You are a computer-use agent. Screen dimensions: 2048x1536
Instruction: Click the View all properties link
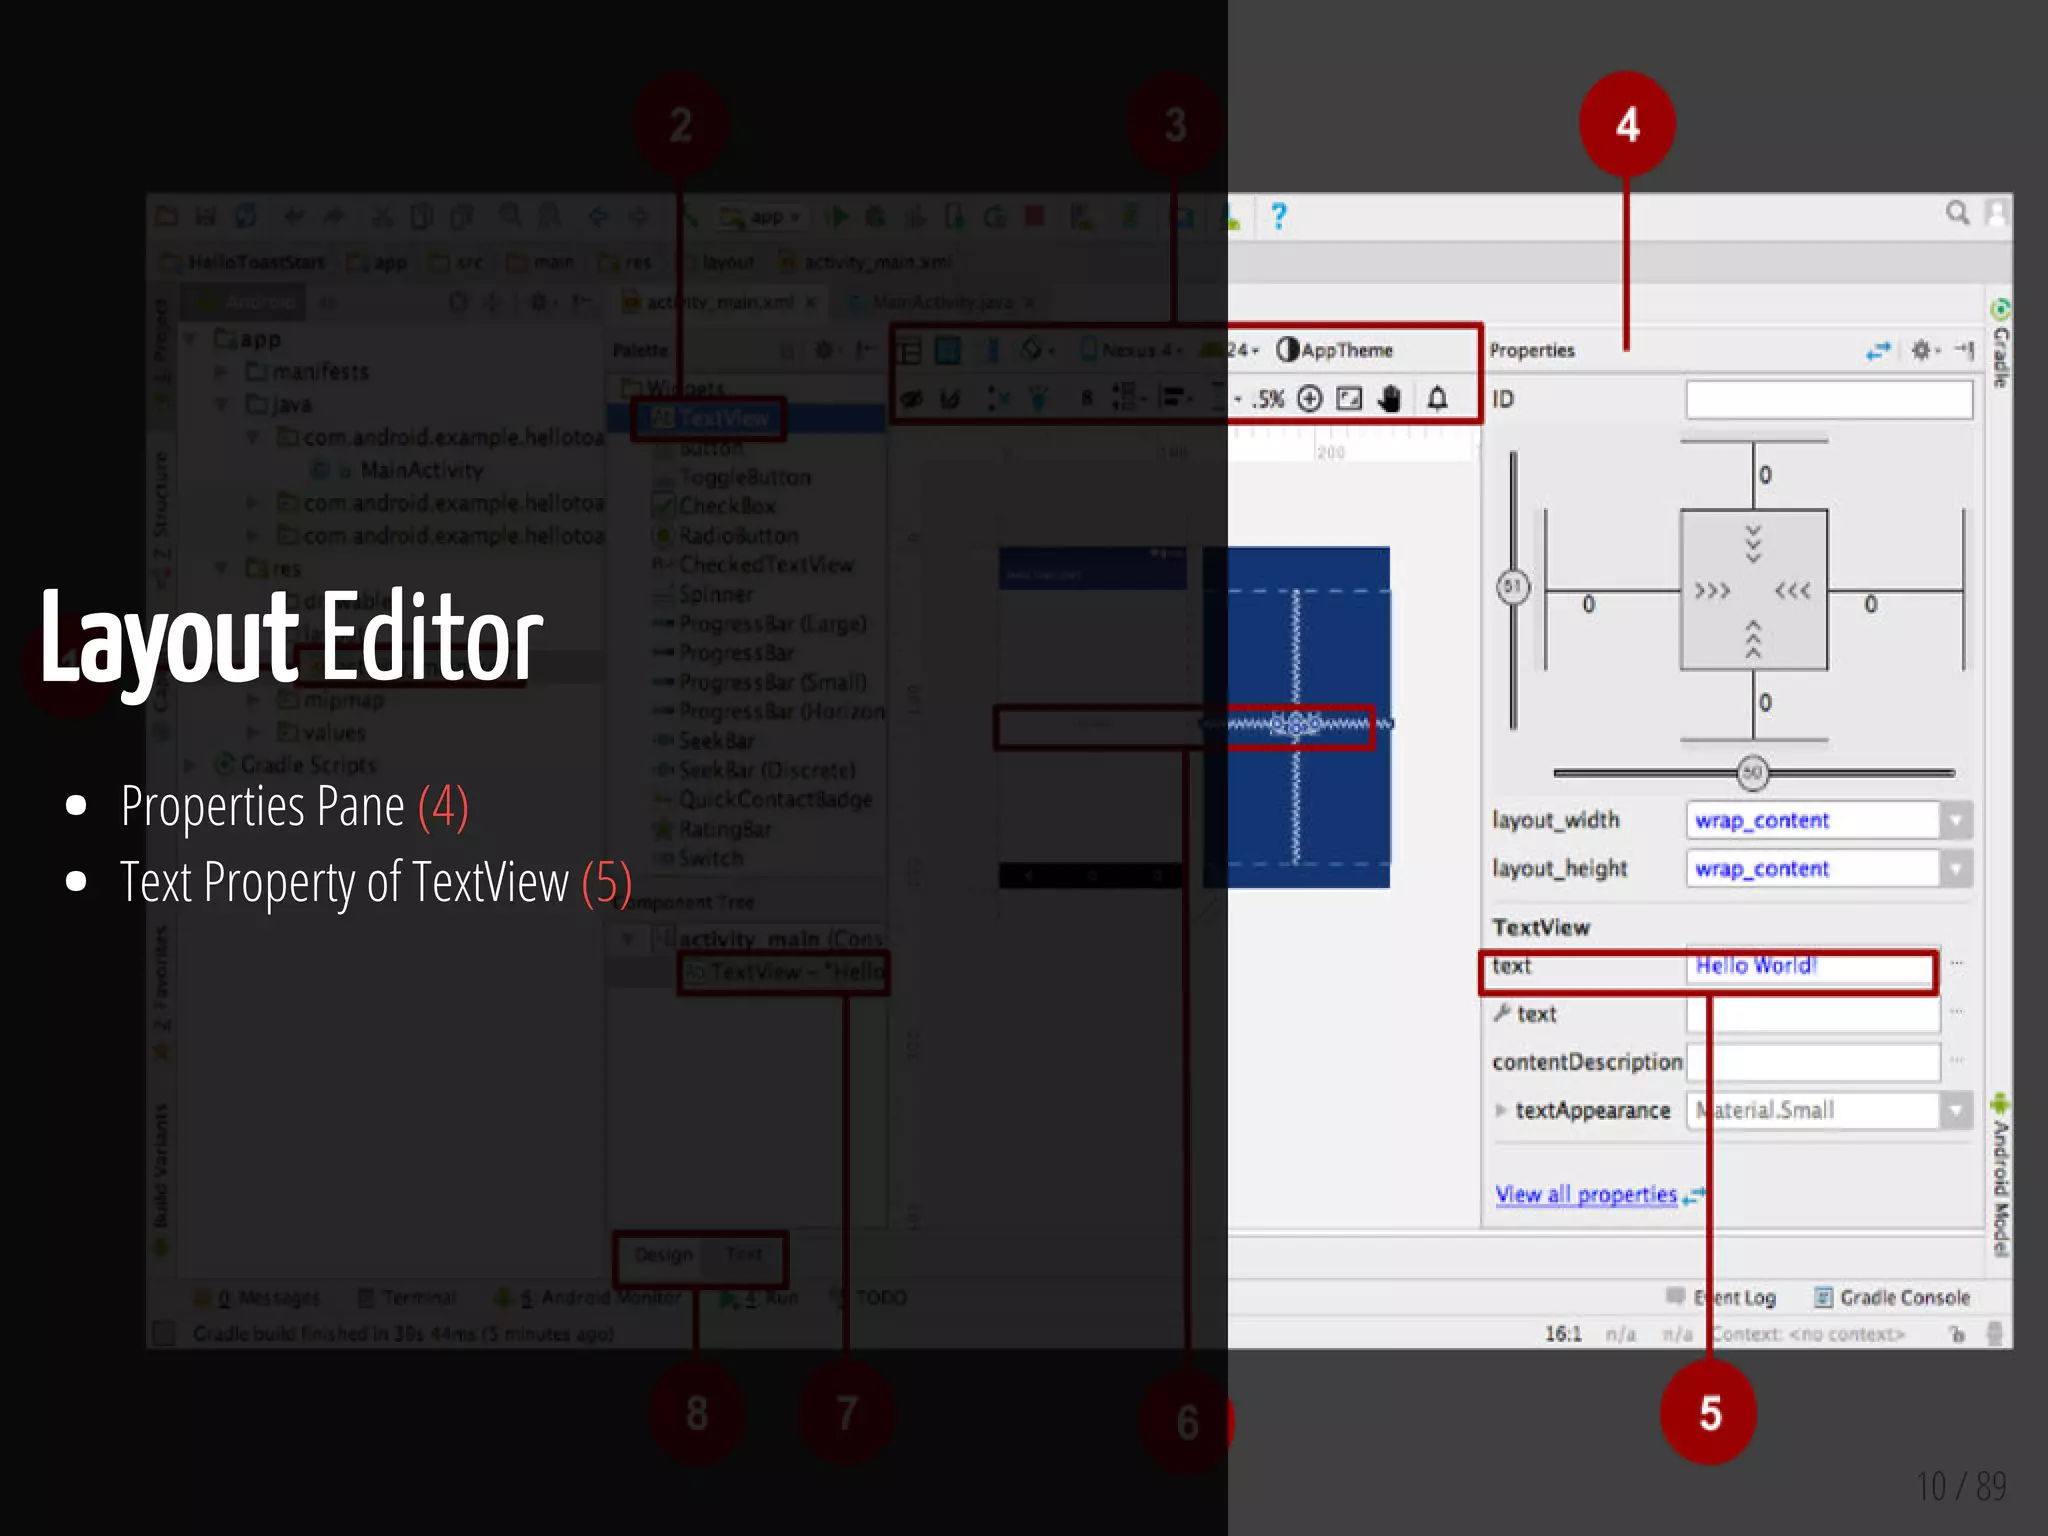click(x=1586, y=1194)
